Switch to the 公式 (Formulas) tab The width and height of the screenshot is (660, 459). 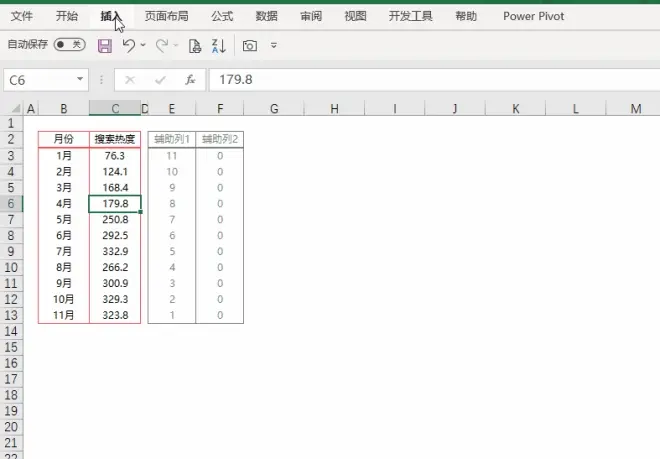pyautogui.click(x=222, y=16)
